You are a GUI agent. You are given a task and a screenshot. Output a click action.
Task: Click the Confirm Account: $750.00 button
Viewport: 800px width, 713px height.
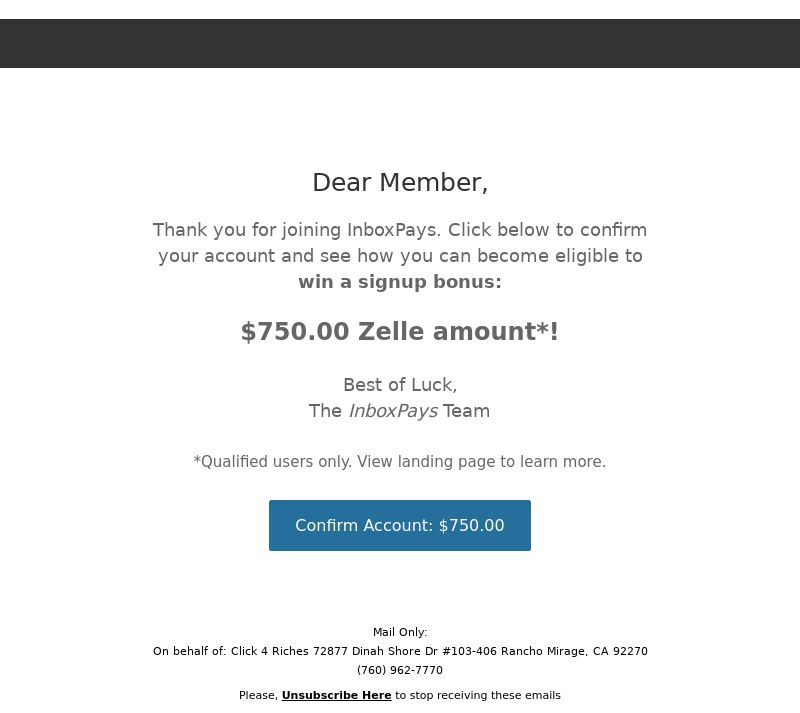(399, 525)
